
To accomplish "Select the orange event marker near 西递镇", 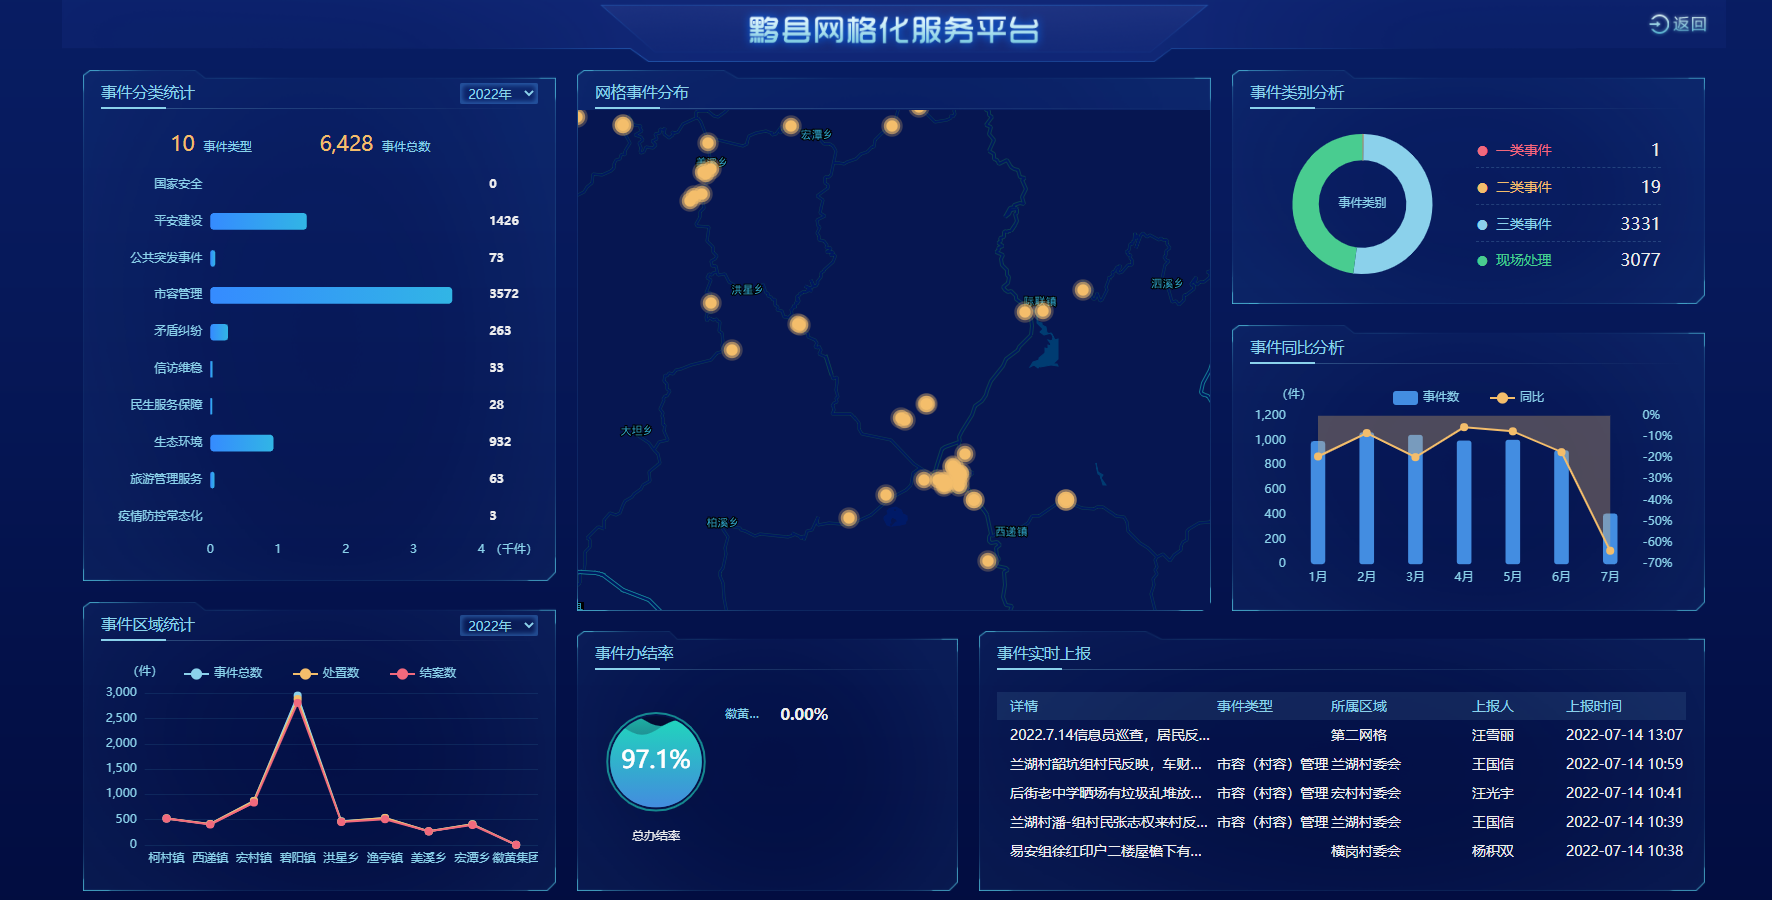I will click(x=987, y=560).
